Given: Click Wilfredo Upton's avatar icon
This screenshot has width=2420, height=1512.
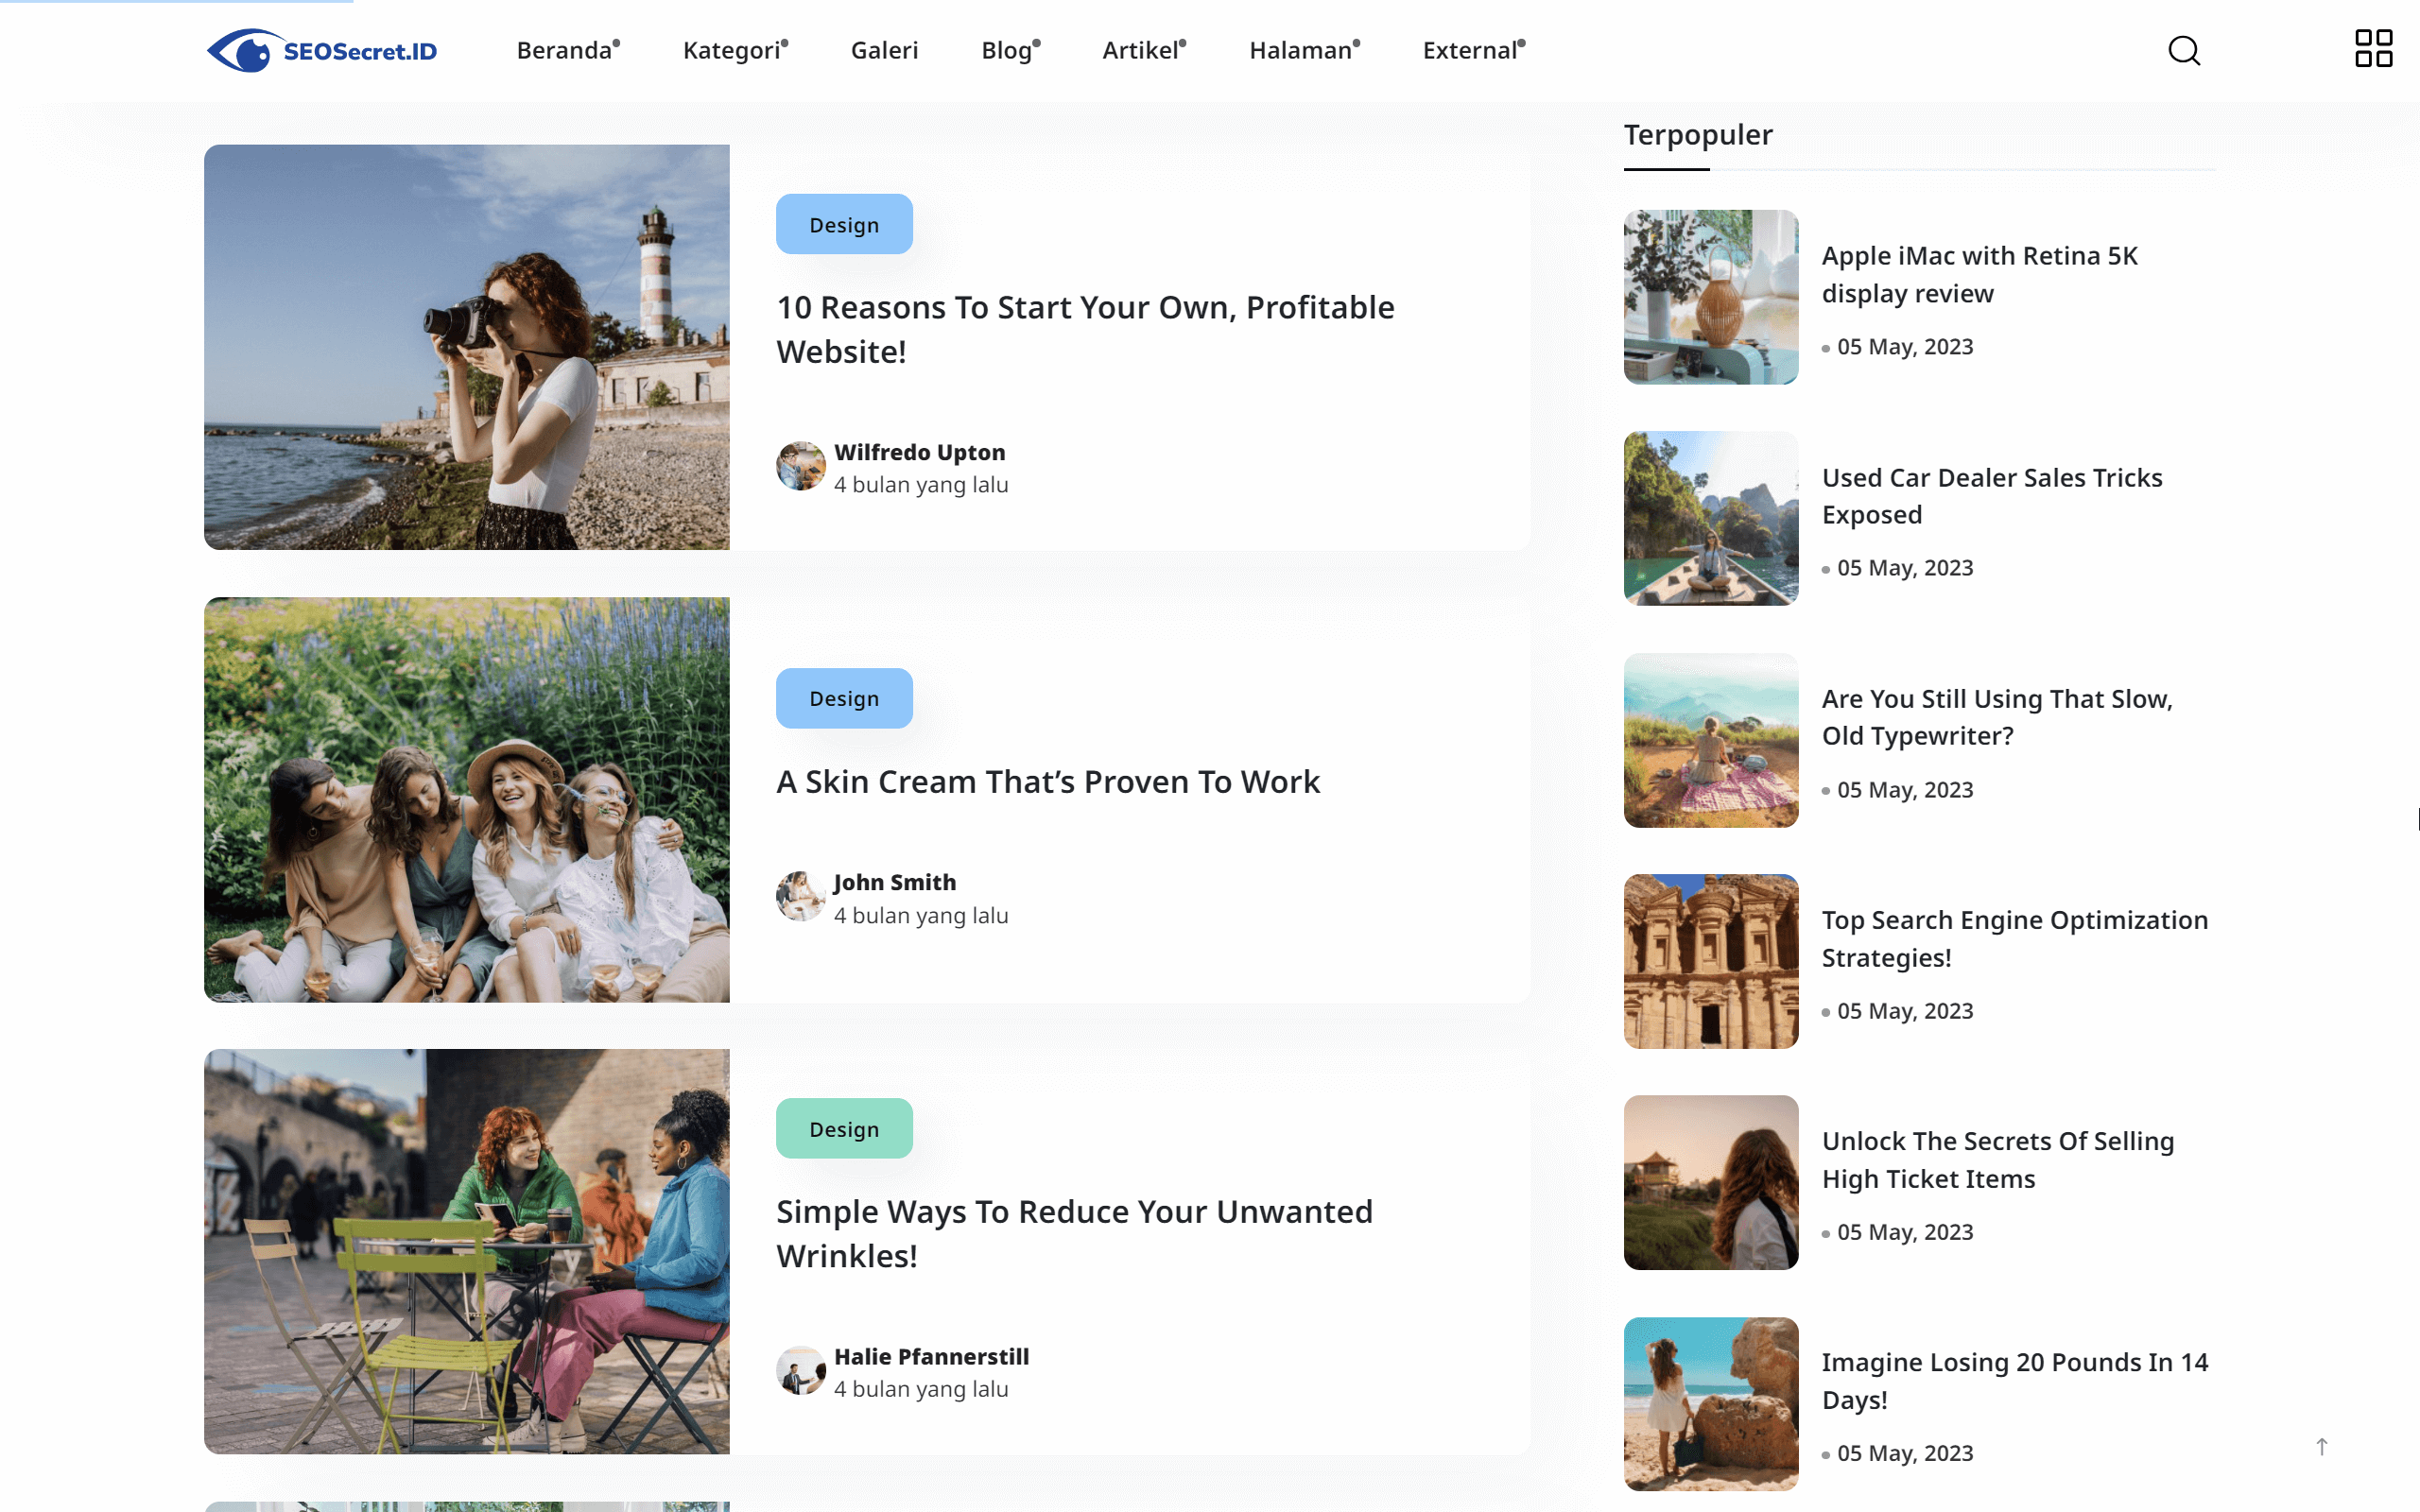Looking at the screenshot, I should click(800, 466).
